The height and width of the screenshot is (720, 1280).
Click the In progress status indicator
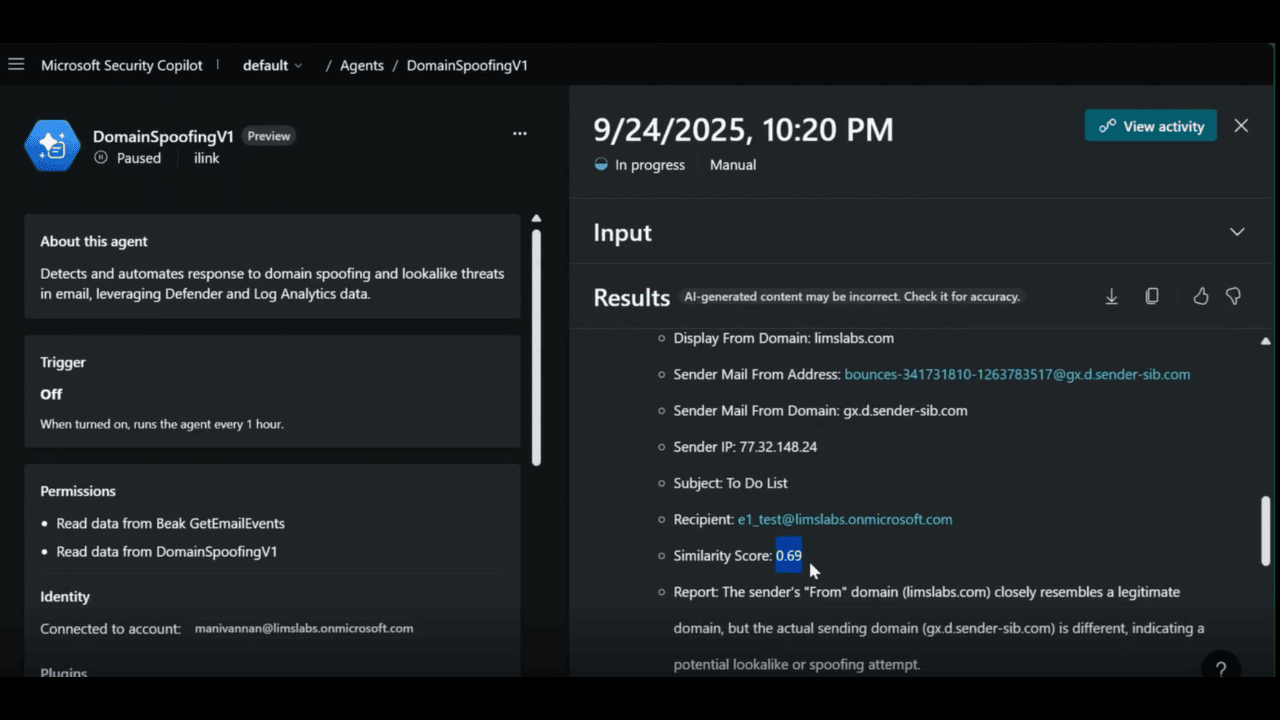640,165
